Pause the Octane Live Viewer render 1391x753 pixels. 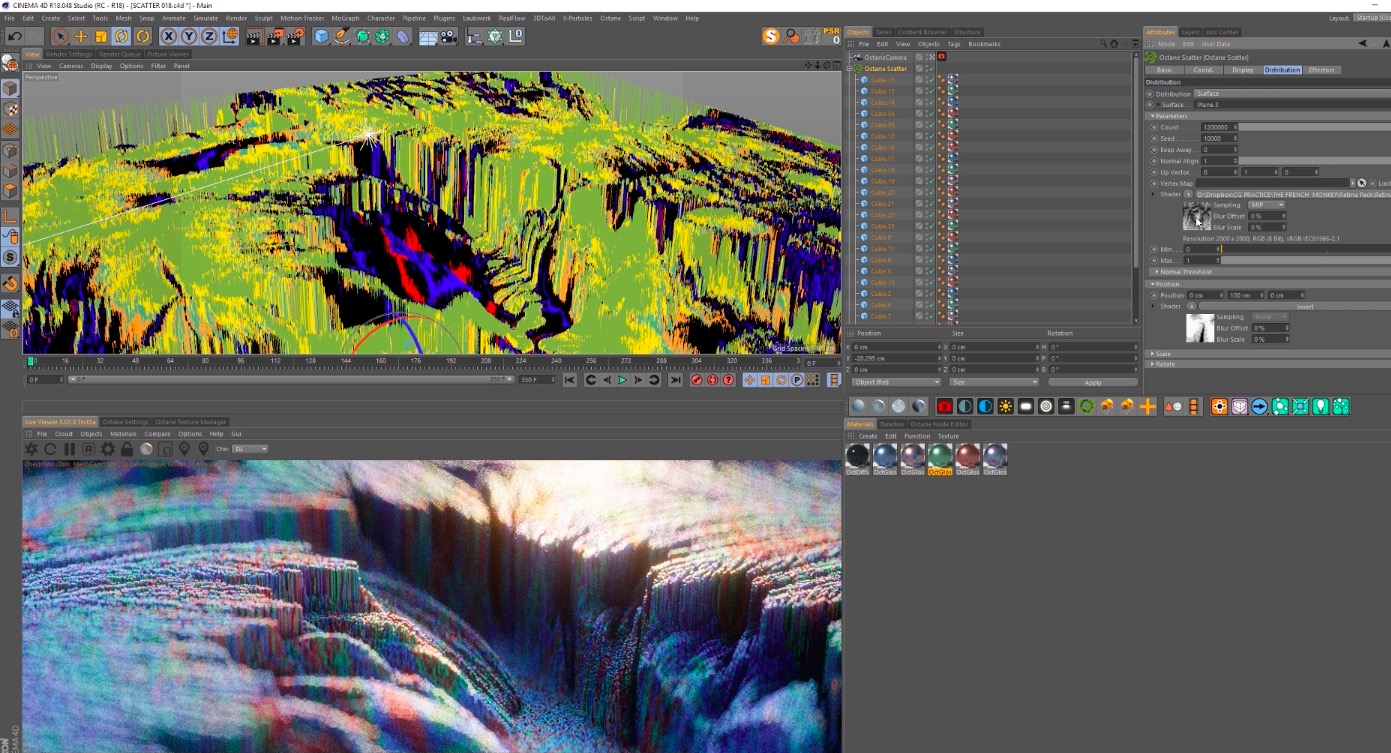point(72,448)
